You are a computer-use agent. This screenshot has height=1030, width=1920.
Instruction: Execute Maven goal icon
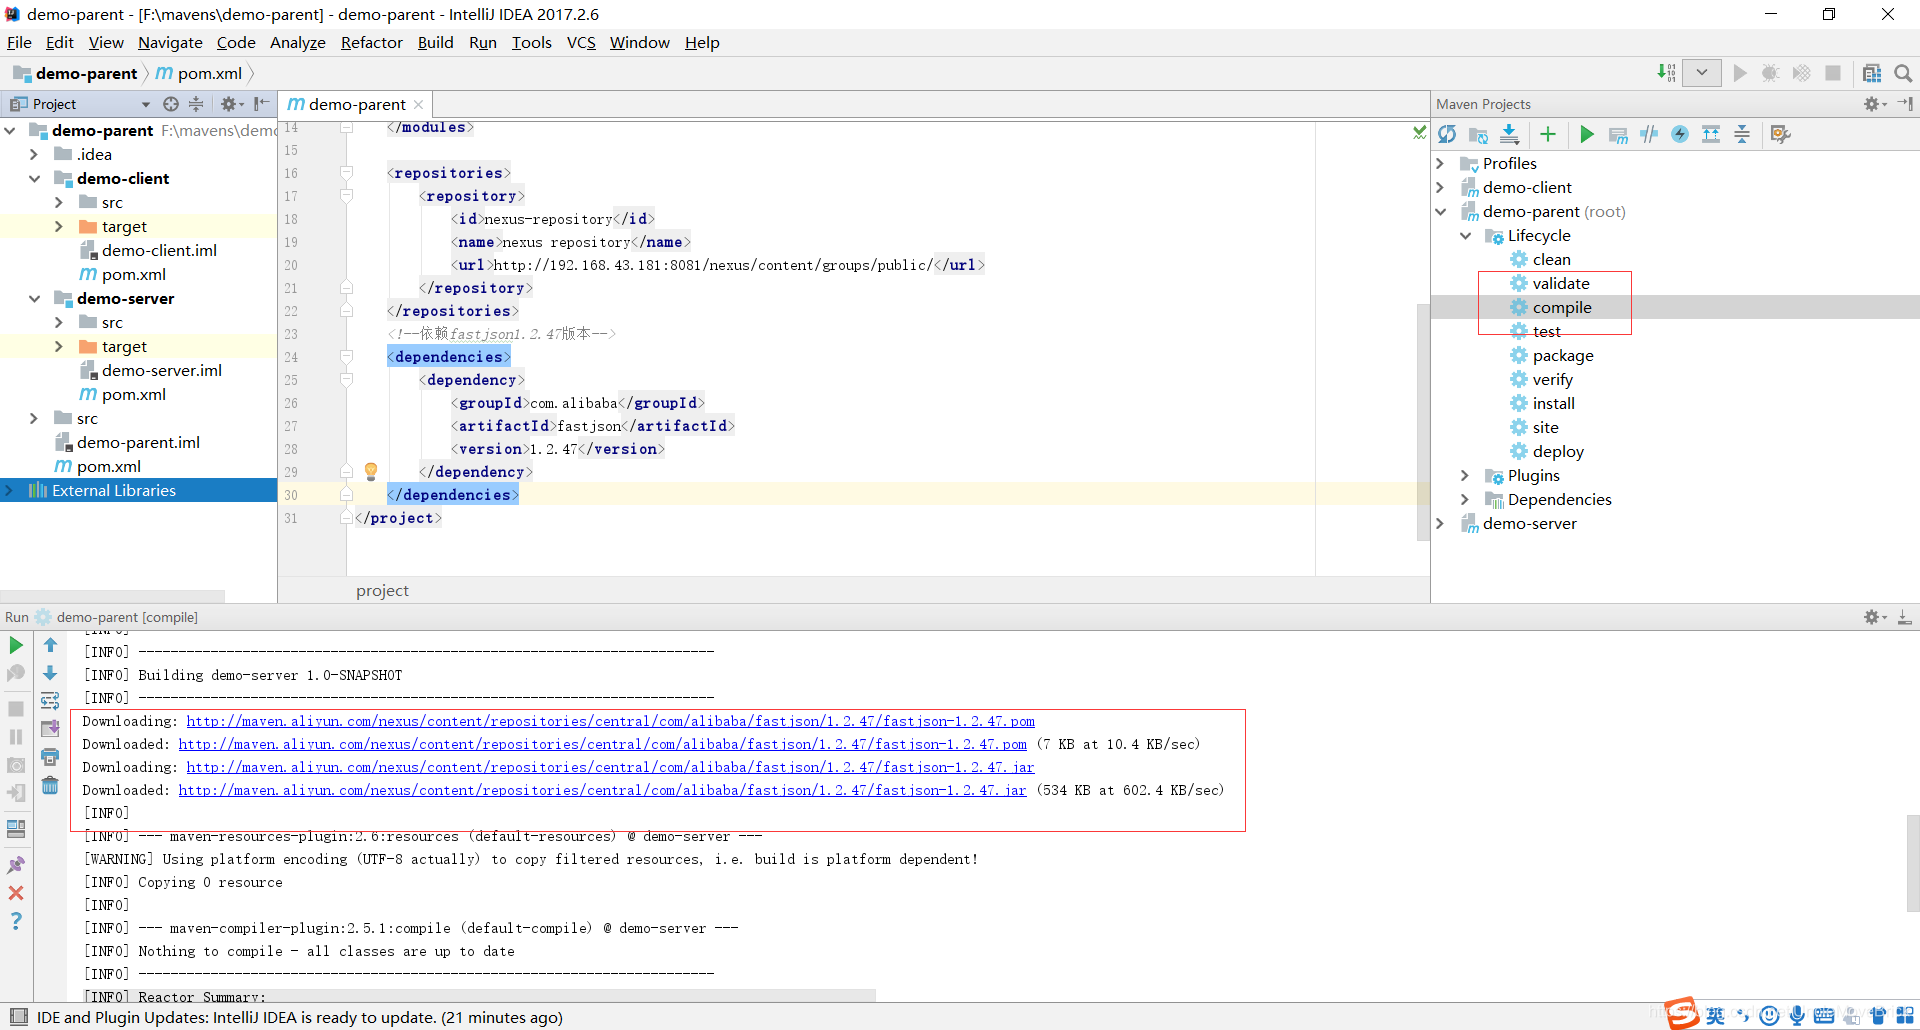[1618, 134]
